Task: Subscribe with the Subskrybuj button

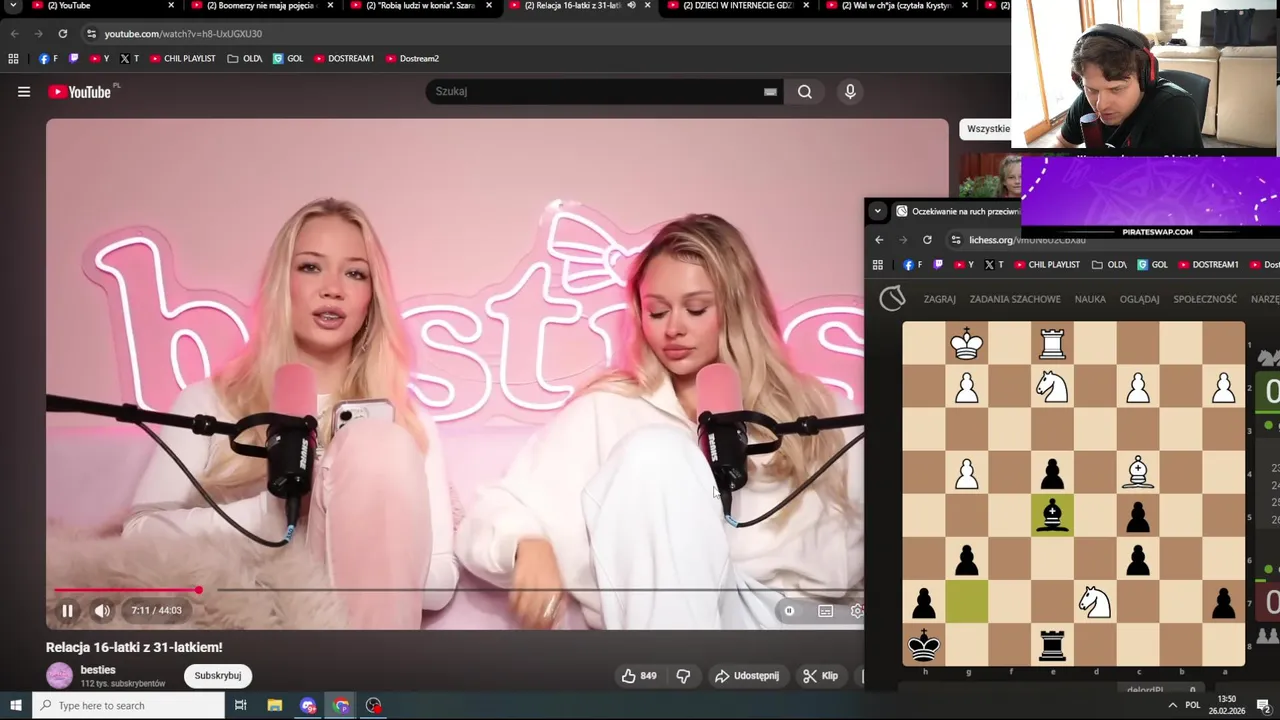Action: coord(218,676)
